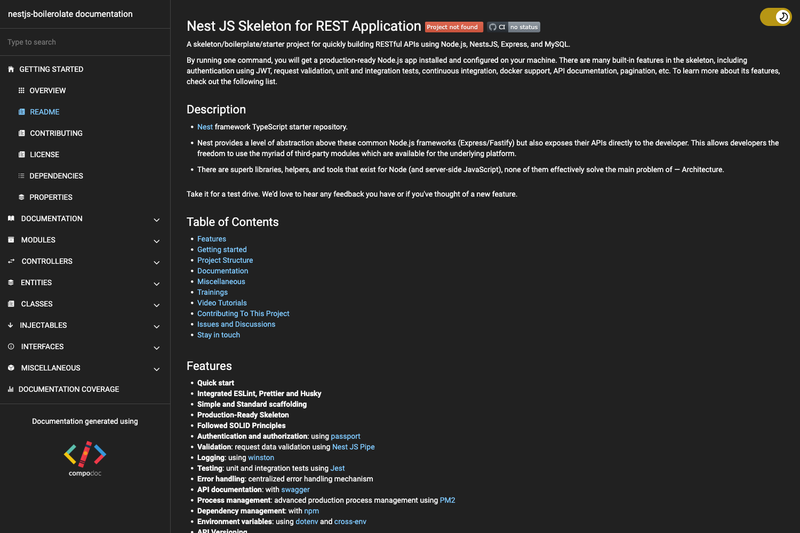The height and width of the screenshot is (533, 800).
Task: Expand the Injectables section chevron
Action: [x=157, y=326]
